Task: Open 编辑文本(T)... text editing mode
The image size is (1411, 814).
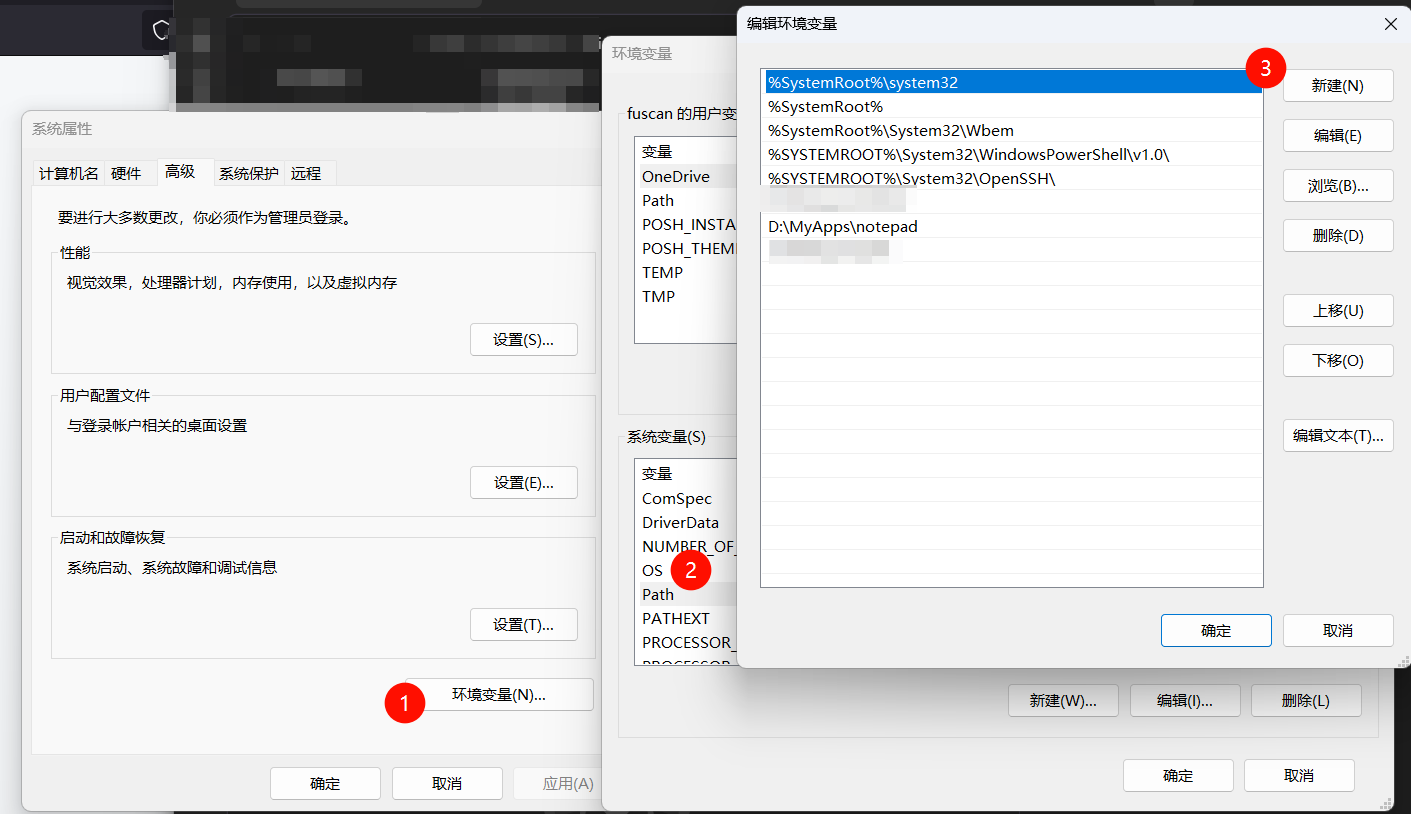Action: pyautogui.click(x=1337, y=436)
